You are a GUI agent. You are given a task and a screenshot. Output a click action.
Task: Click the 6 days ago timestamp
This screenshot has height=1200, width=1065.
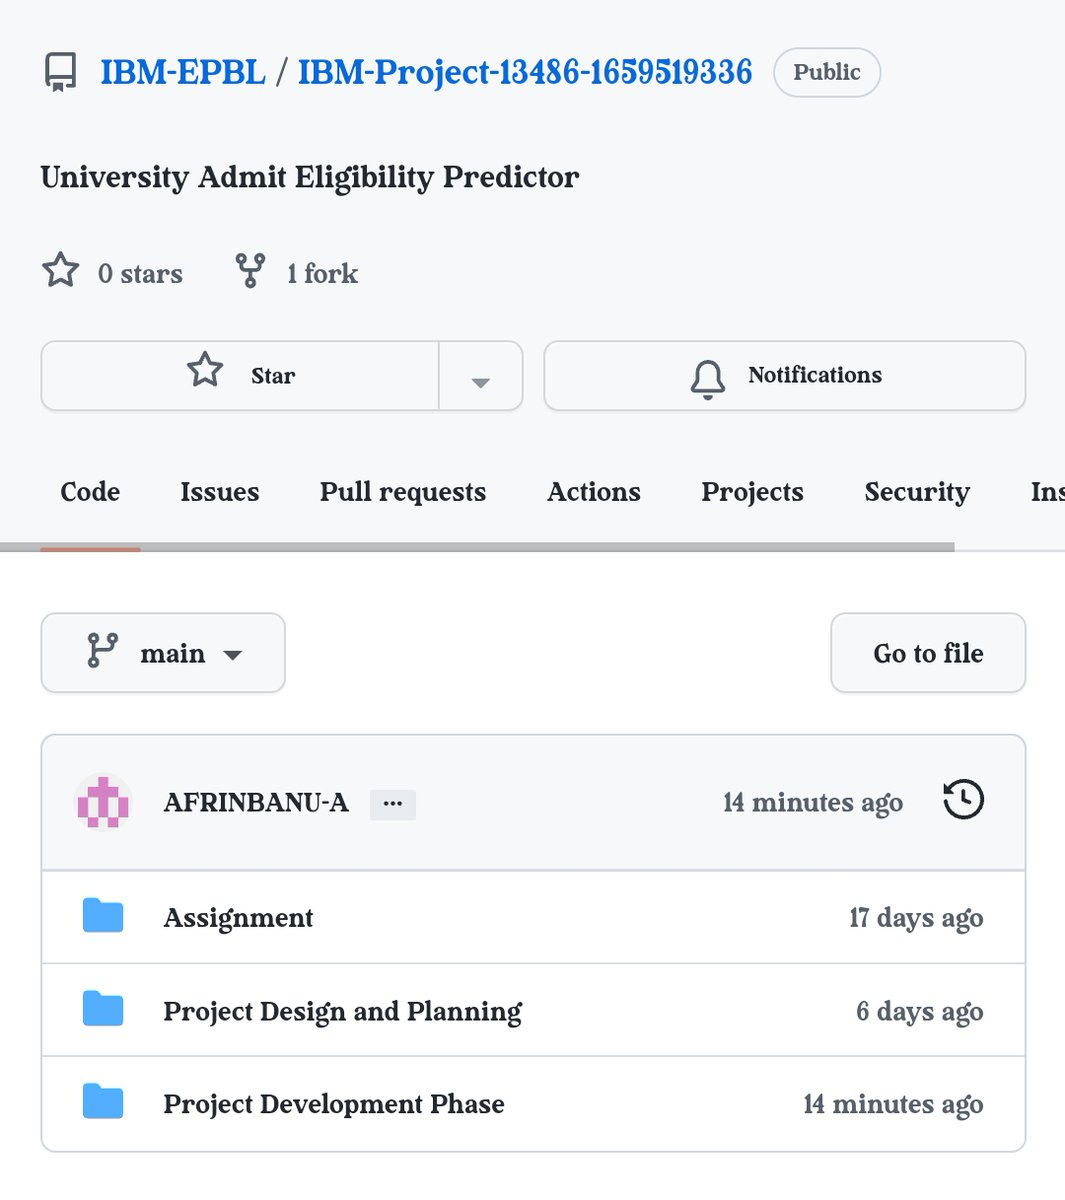pyautogui.click(x=920, y=1012)
